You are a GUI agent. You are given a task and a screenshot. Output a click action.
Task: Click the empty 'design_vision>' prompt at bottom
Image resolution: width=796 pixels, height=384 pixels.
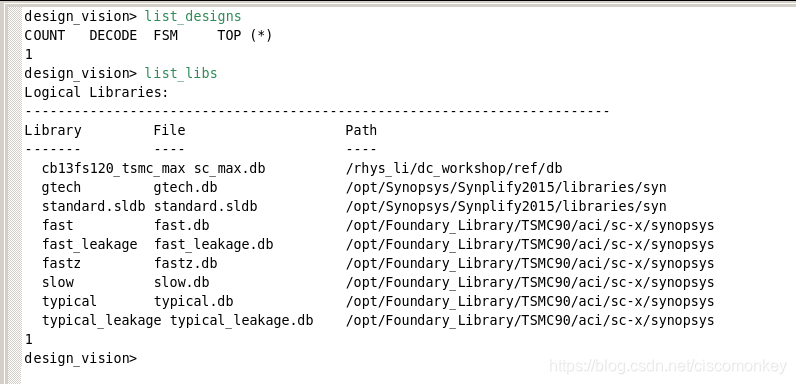click(x=81, y=359)
